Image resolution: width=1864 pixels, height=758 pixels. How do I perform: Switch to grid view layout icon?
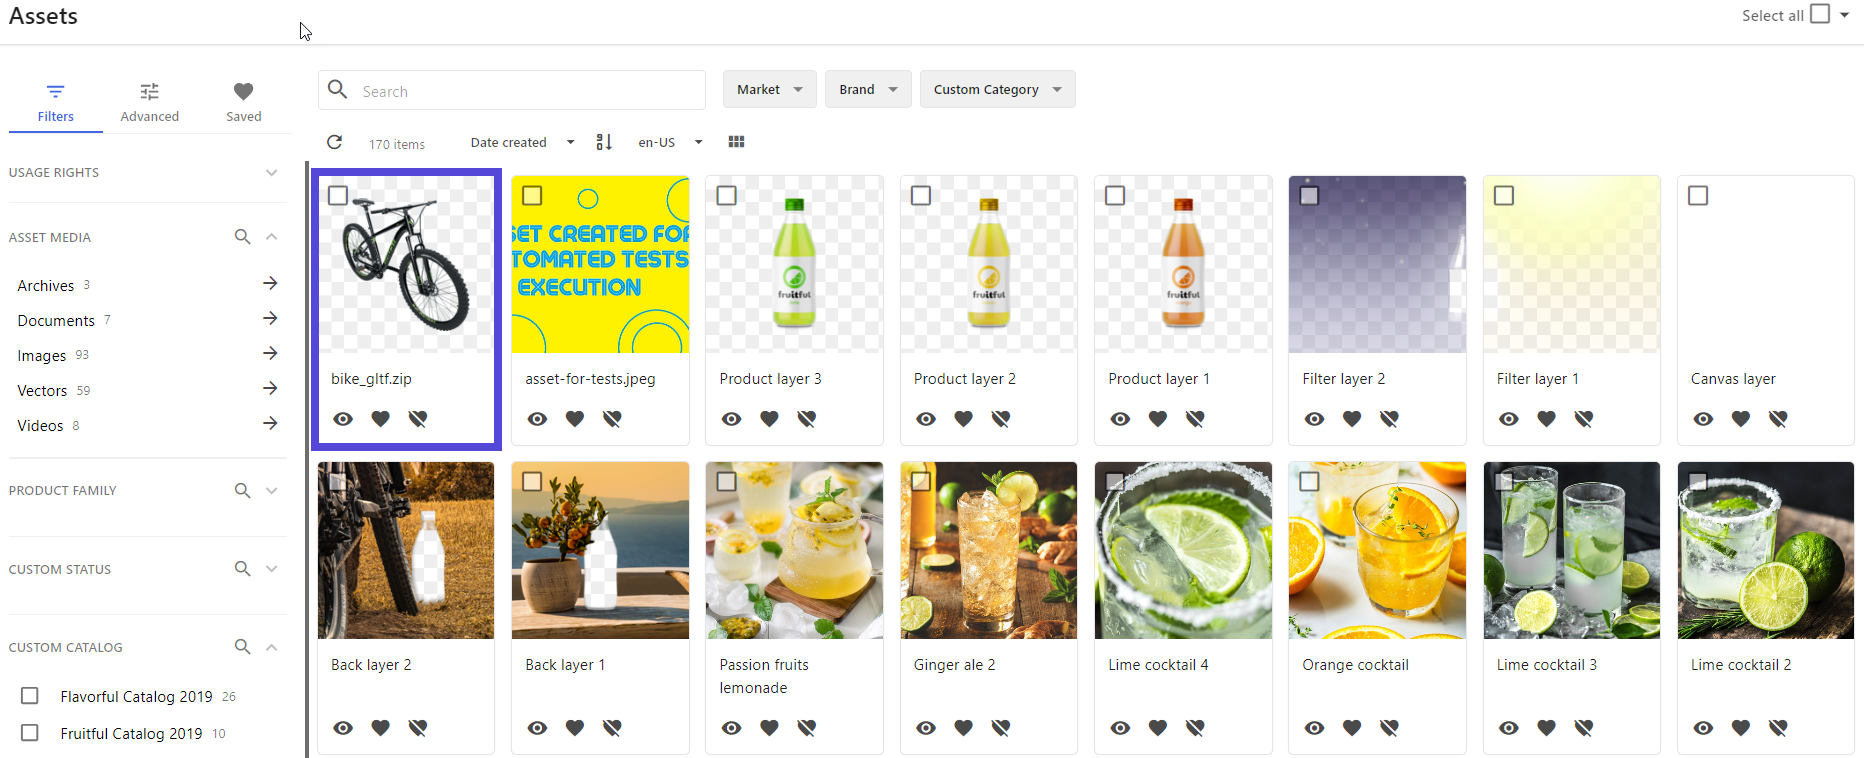[x=737, y=142]
